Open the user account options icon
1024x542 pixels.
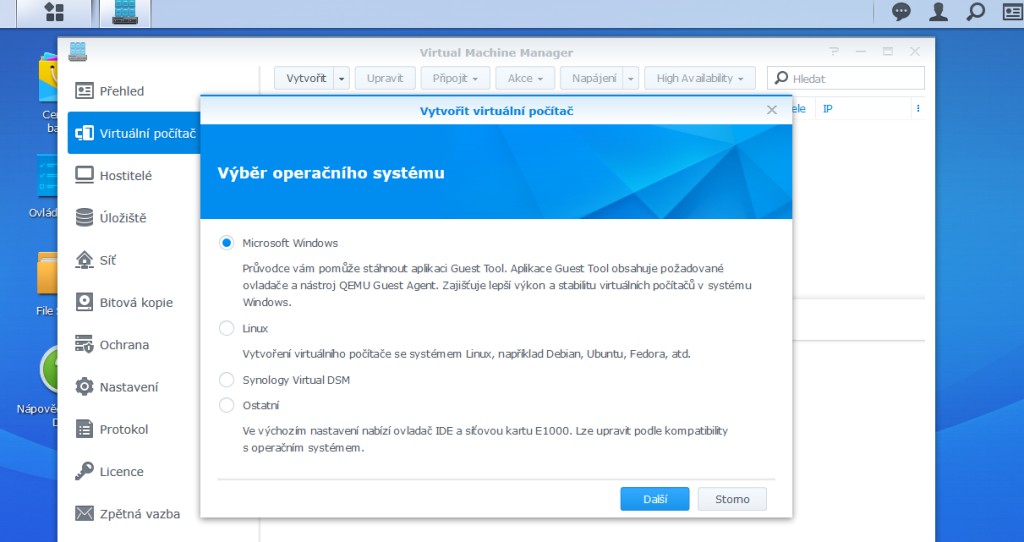(x=938, y=12)
